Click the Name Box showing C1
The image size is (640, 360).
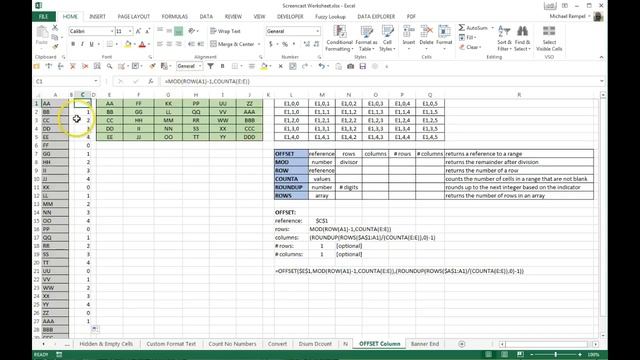(x=67, y=81)
